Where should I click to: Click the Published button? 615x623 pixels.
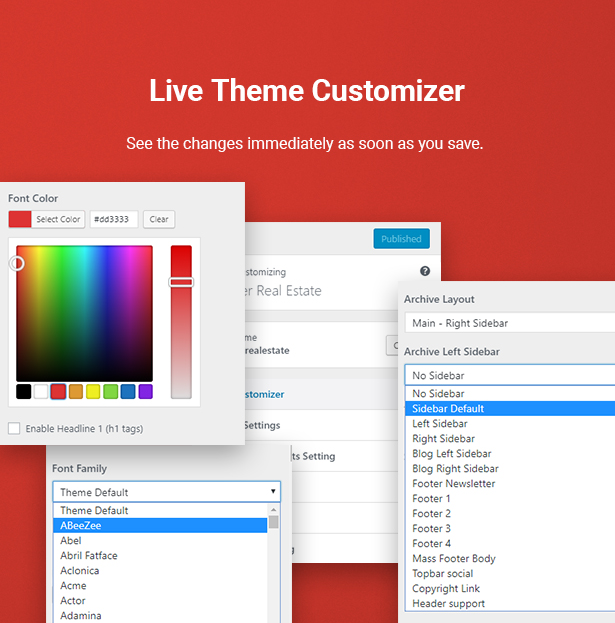(x=401, y=238)
